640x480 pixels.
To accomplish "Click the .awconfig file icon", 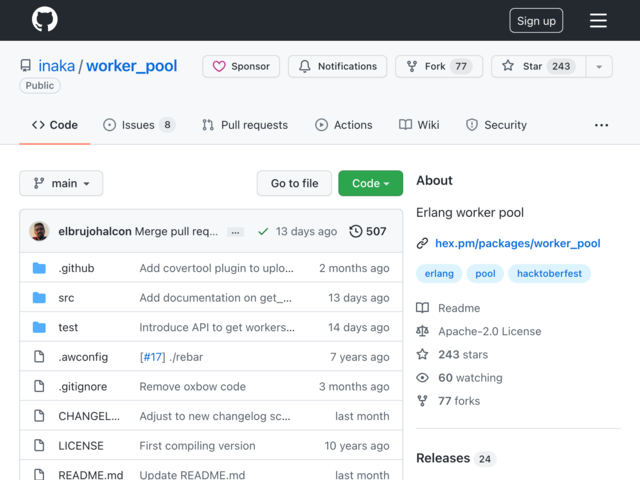I will point(39,357).
